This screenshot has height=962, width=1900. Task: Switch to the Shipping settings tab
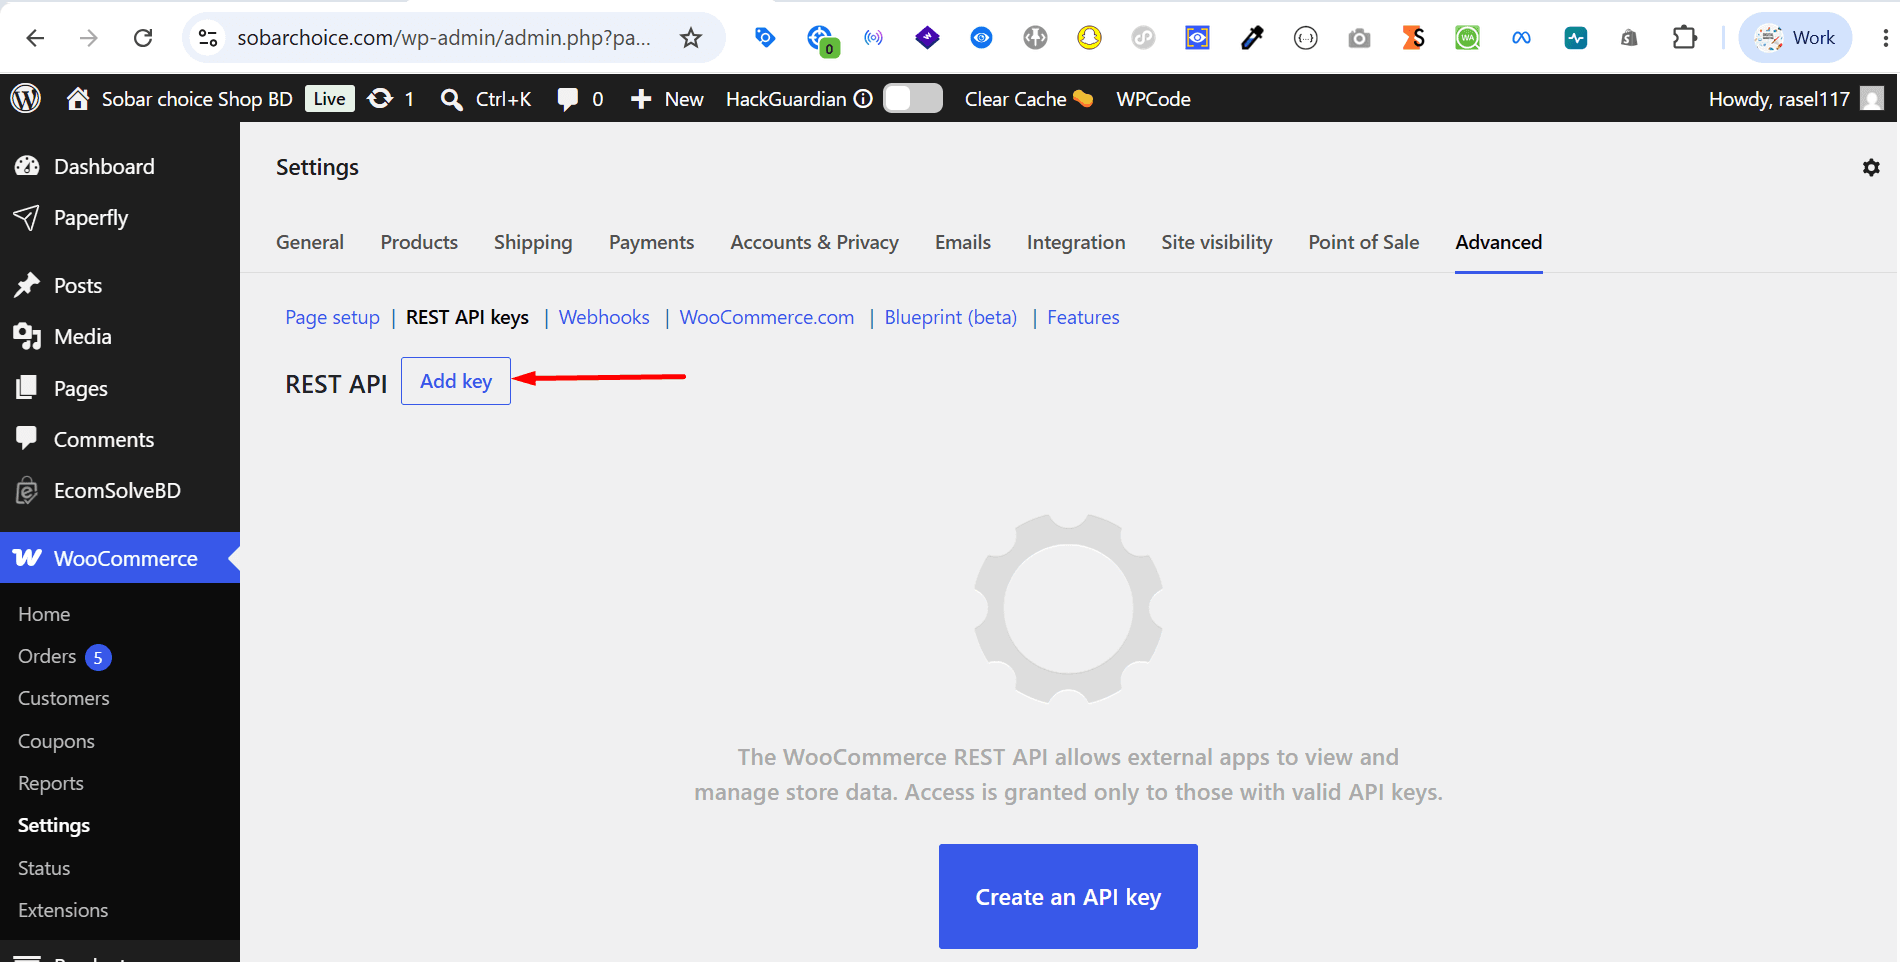click(x=533, y=242)
